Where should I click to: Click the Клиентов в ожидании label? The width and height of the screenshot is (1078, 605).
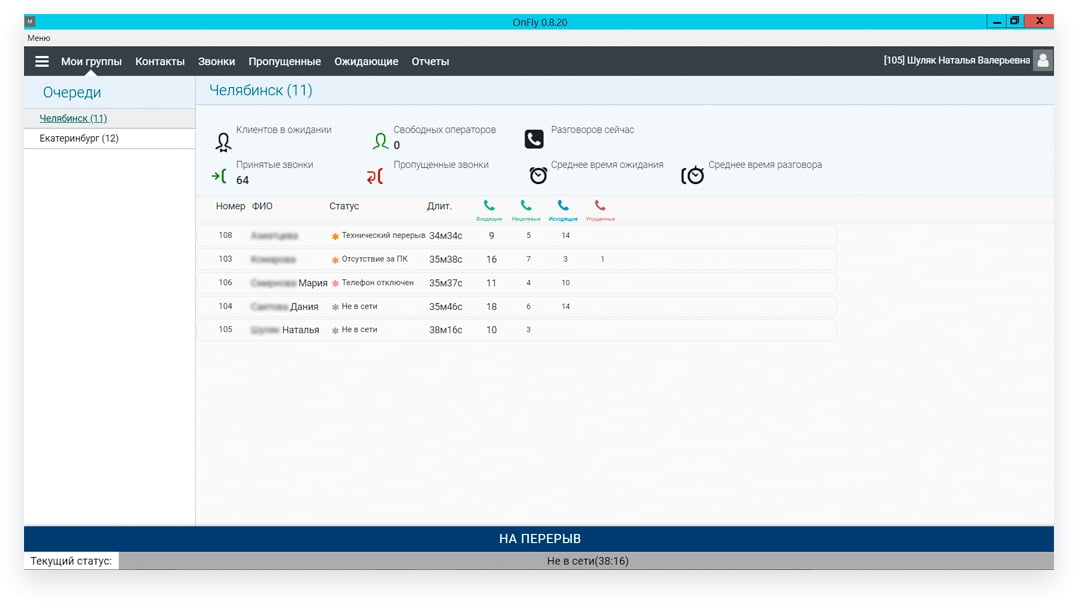coord(283,129)
